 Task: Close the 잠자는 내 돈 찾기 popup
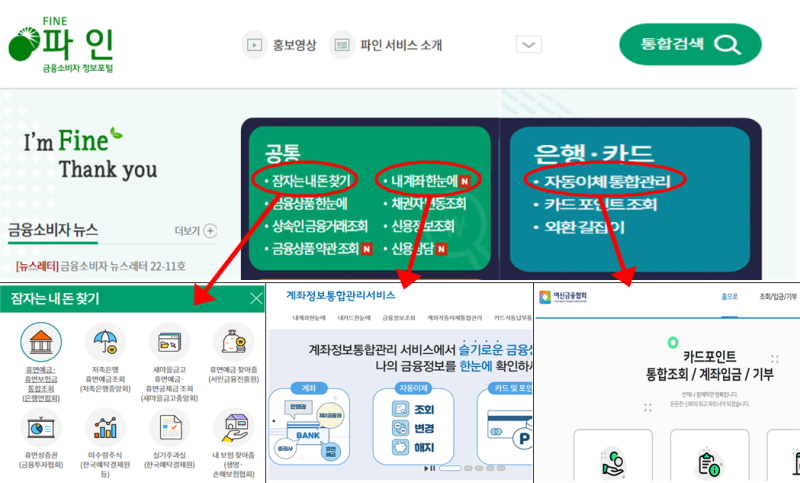pos(256,298)
